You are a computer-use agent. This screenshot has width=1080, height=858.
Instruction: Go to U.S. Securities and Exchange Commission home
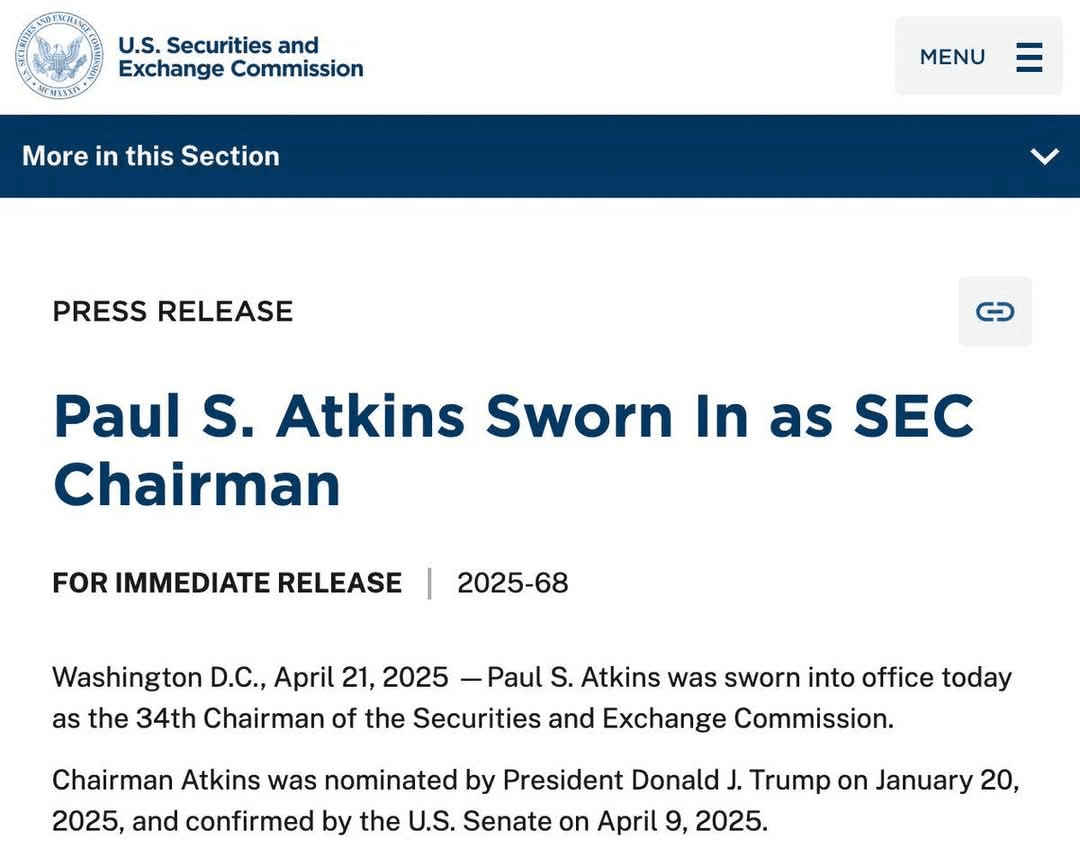[240, 57]
